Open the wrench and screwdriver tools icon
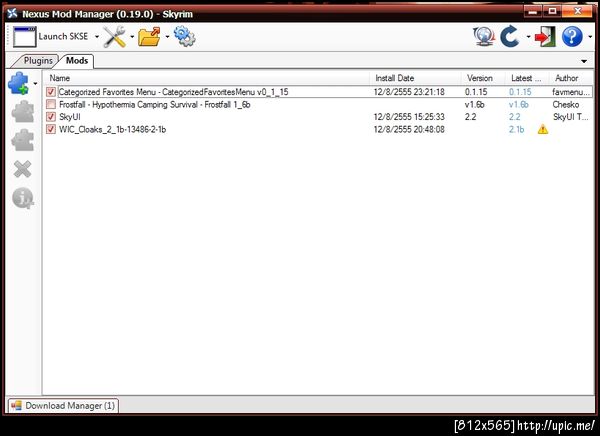The width and height of the screenshot is (600, 436). tap(115, 37)
